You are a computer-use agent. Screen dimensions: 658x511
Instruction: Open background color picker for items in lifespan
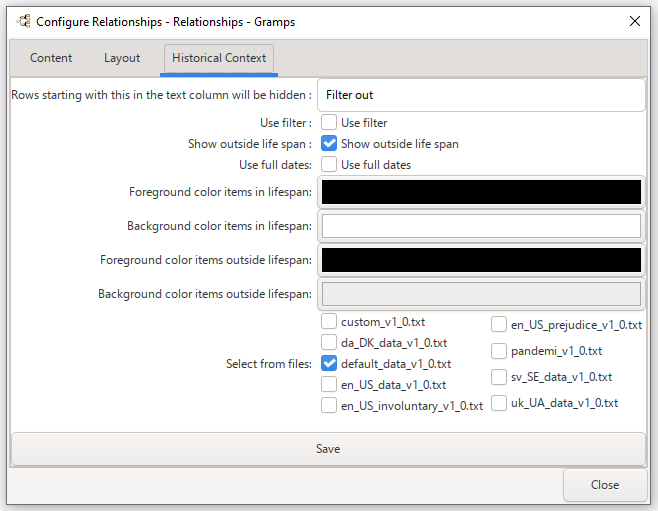tap(481, 226)
